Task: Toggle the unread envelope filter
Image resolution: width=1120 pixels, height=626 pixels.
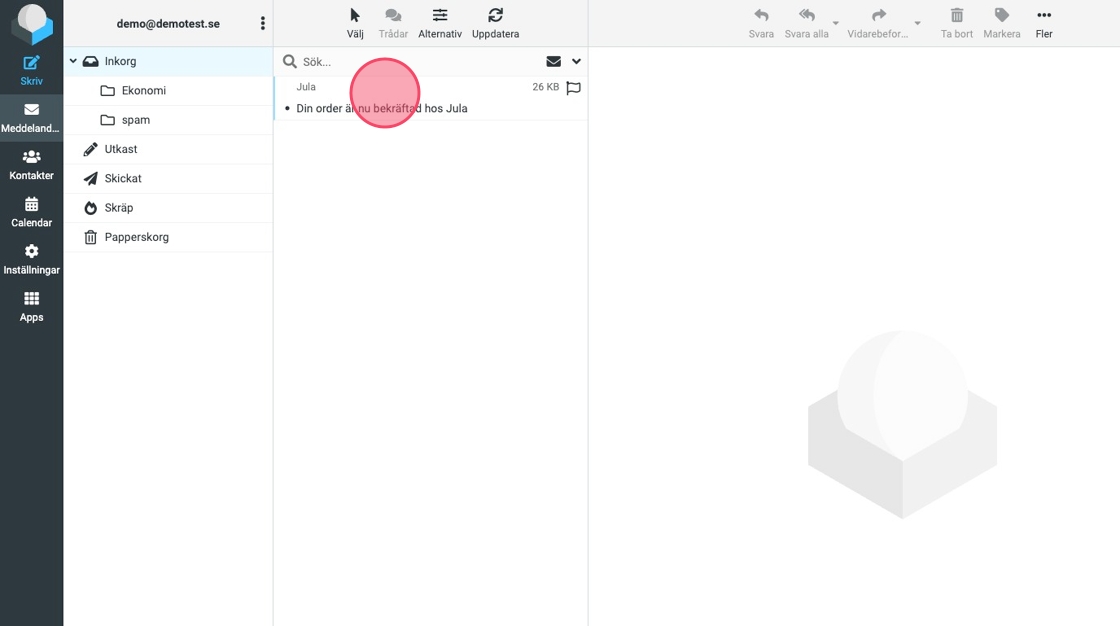Action: 553,62
